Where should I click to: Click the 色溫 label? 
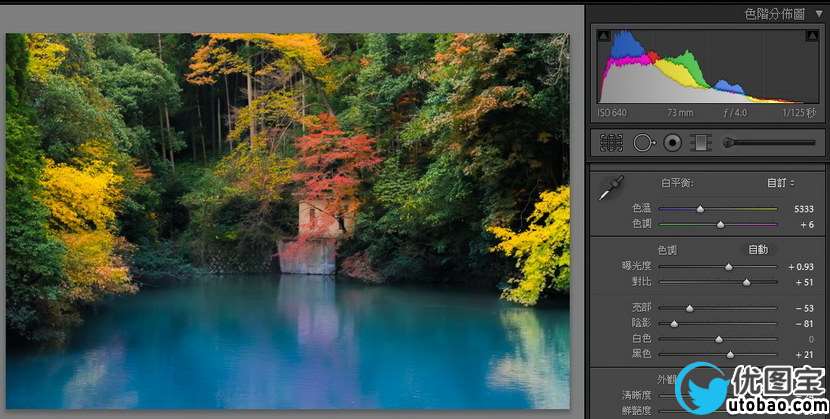(x=642, y=208)
